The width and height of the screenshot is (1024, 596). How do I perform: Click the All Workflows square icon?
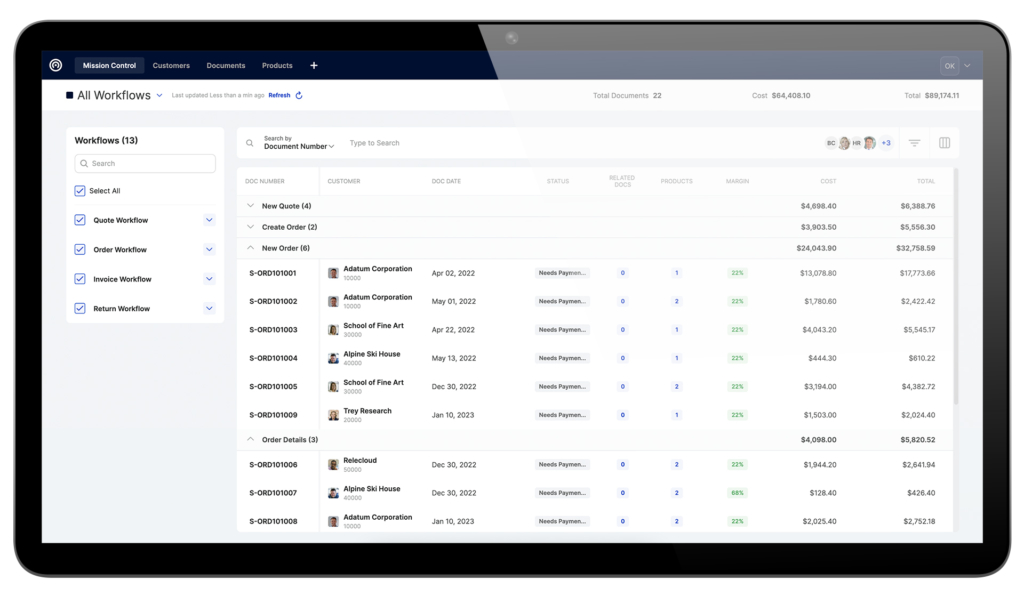69,95
